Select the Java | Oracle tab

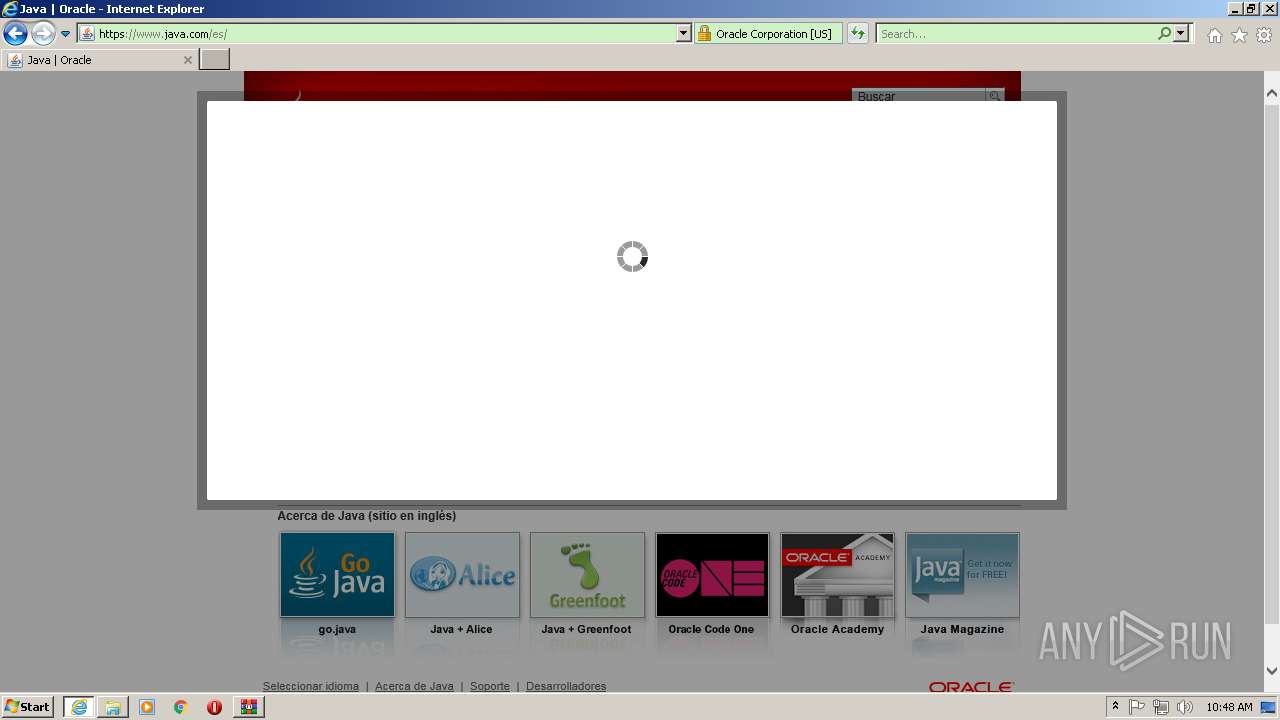coord(100,60)
